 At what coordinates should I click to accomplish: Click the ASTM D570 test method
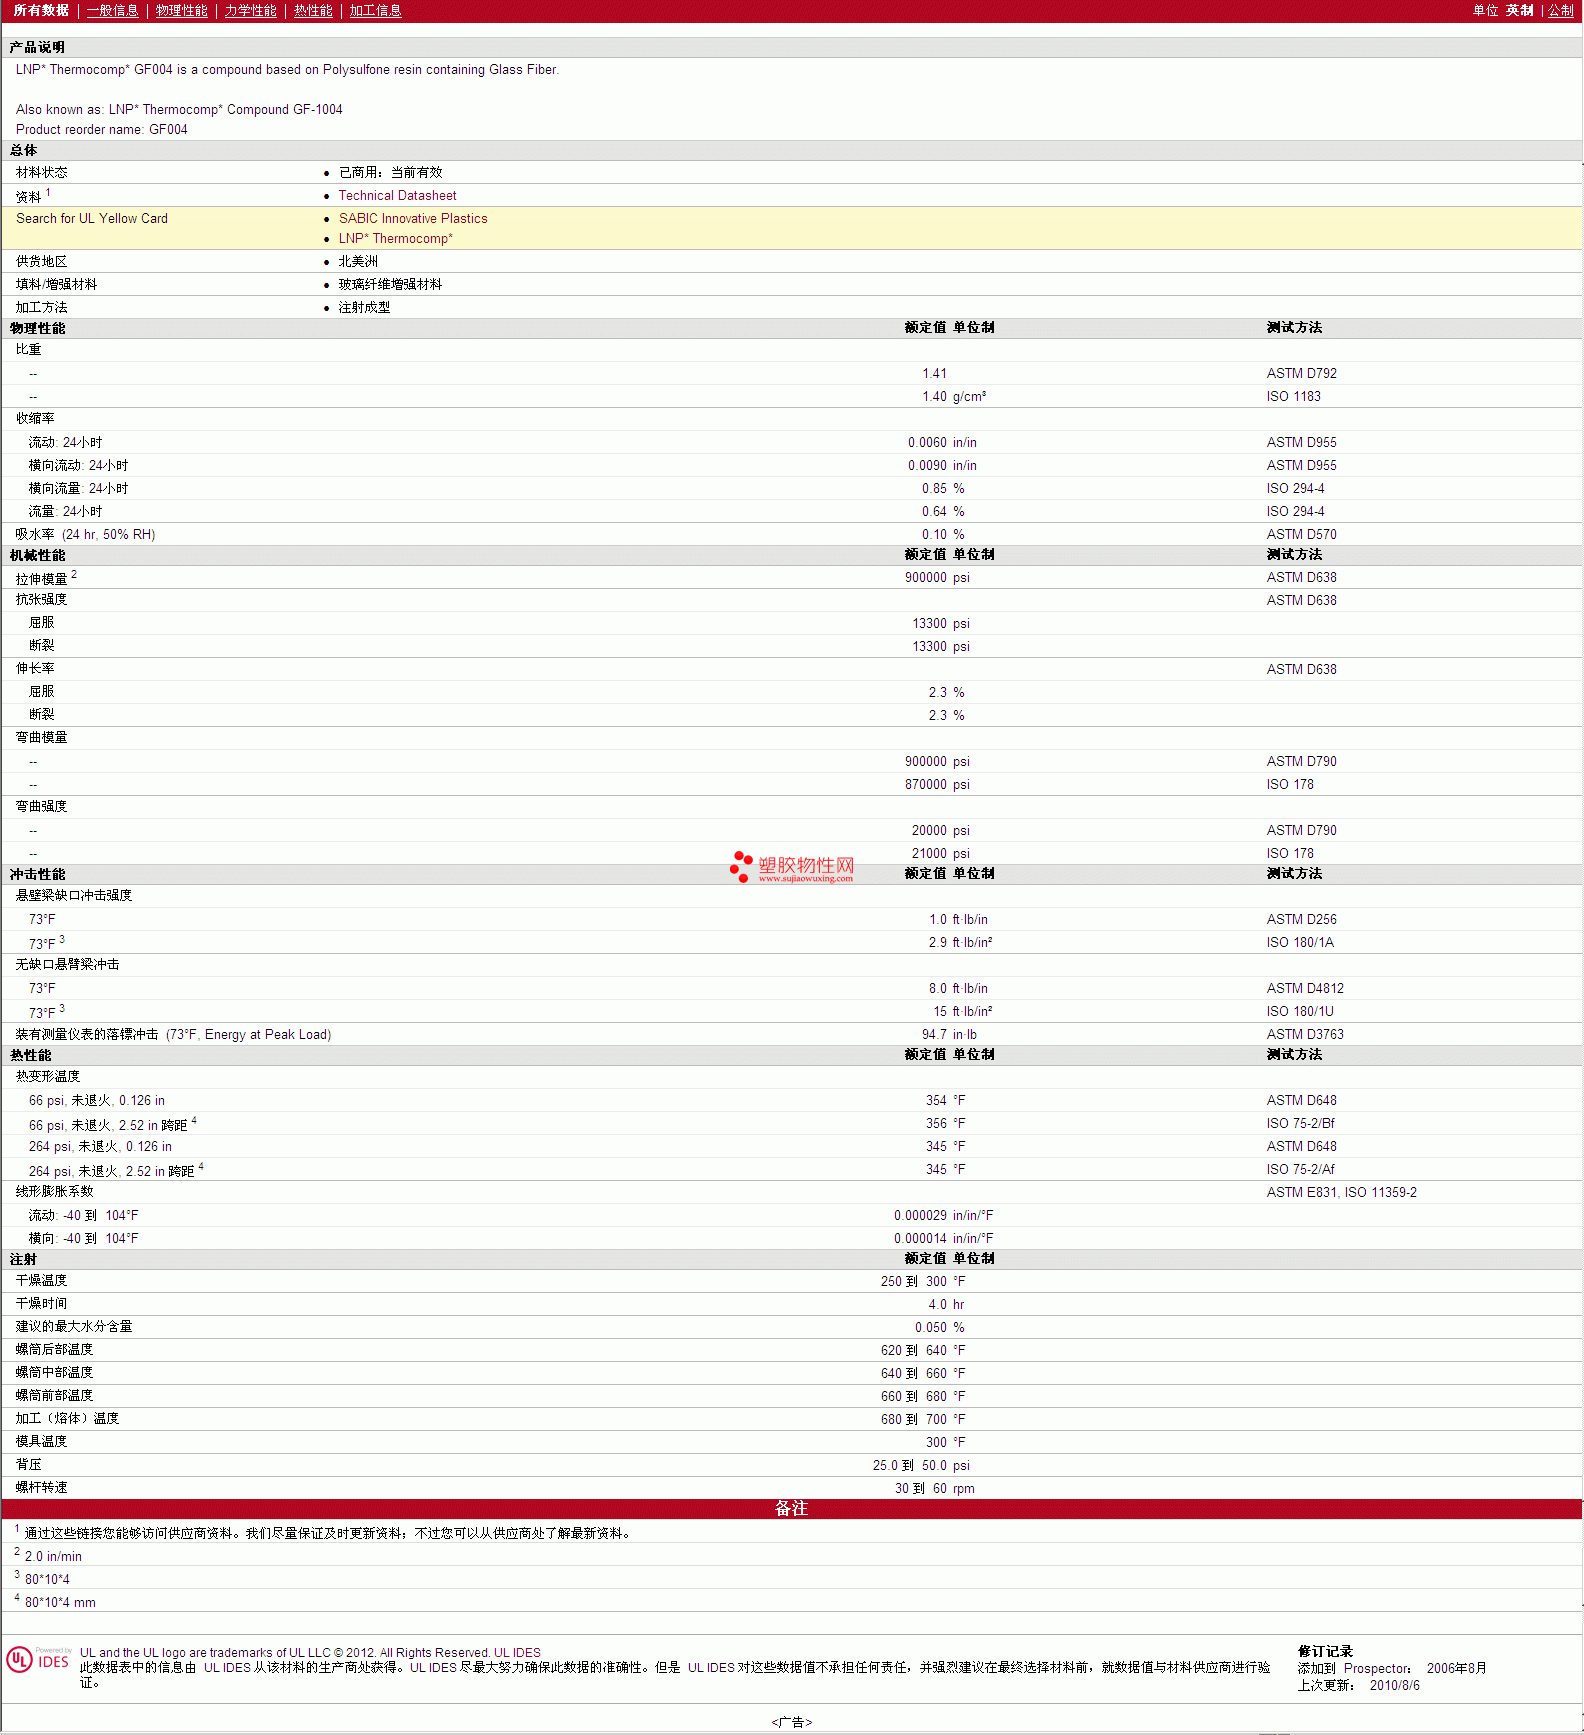(x=1301, y=535)
